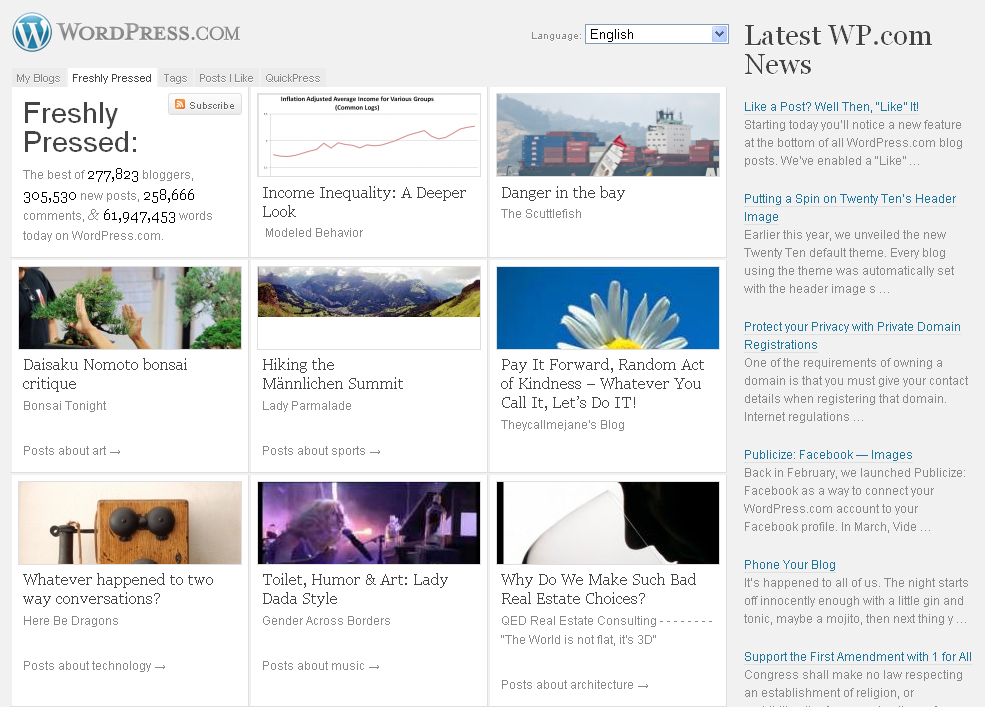View the container ship photo thumbnail

608,134
